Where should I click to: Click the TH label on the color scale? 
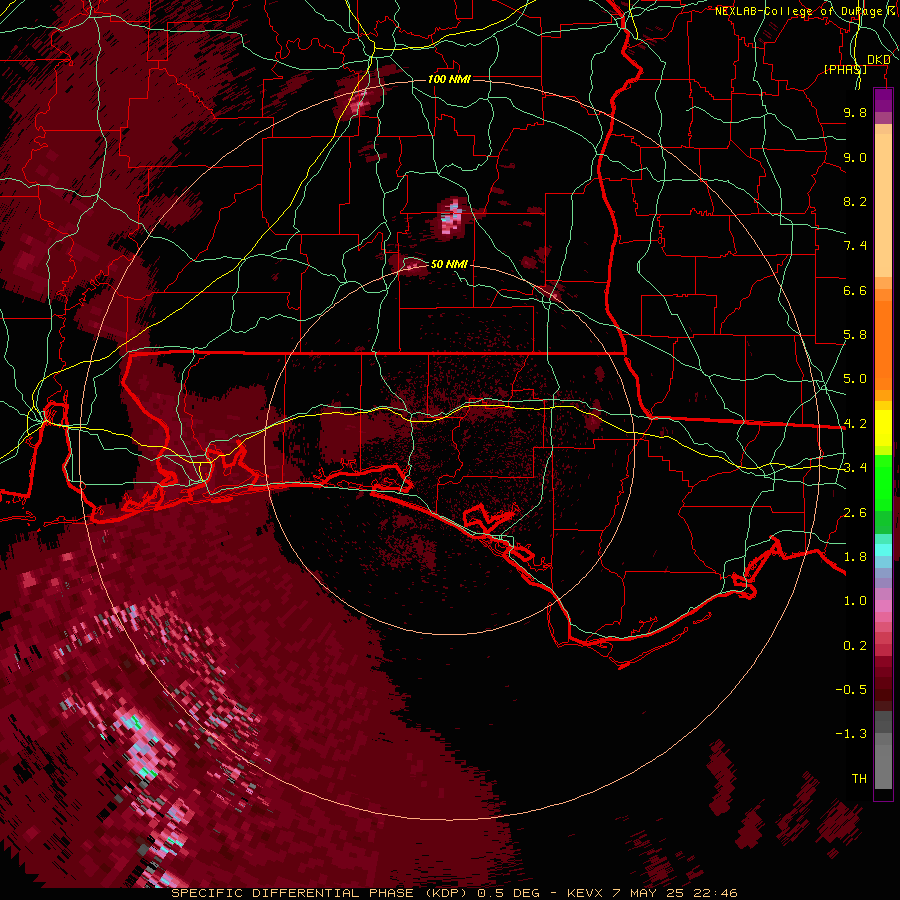[859, 779]
